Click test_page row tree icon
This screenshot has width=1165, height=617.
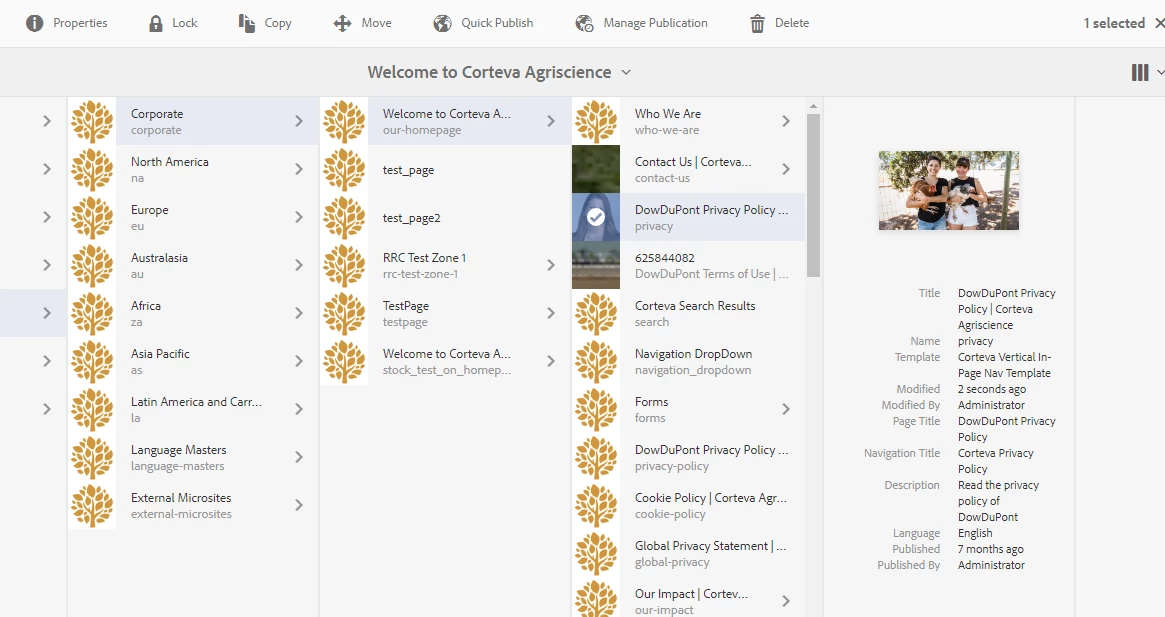344,169
